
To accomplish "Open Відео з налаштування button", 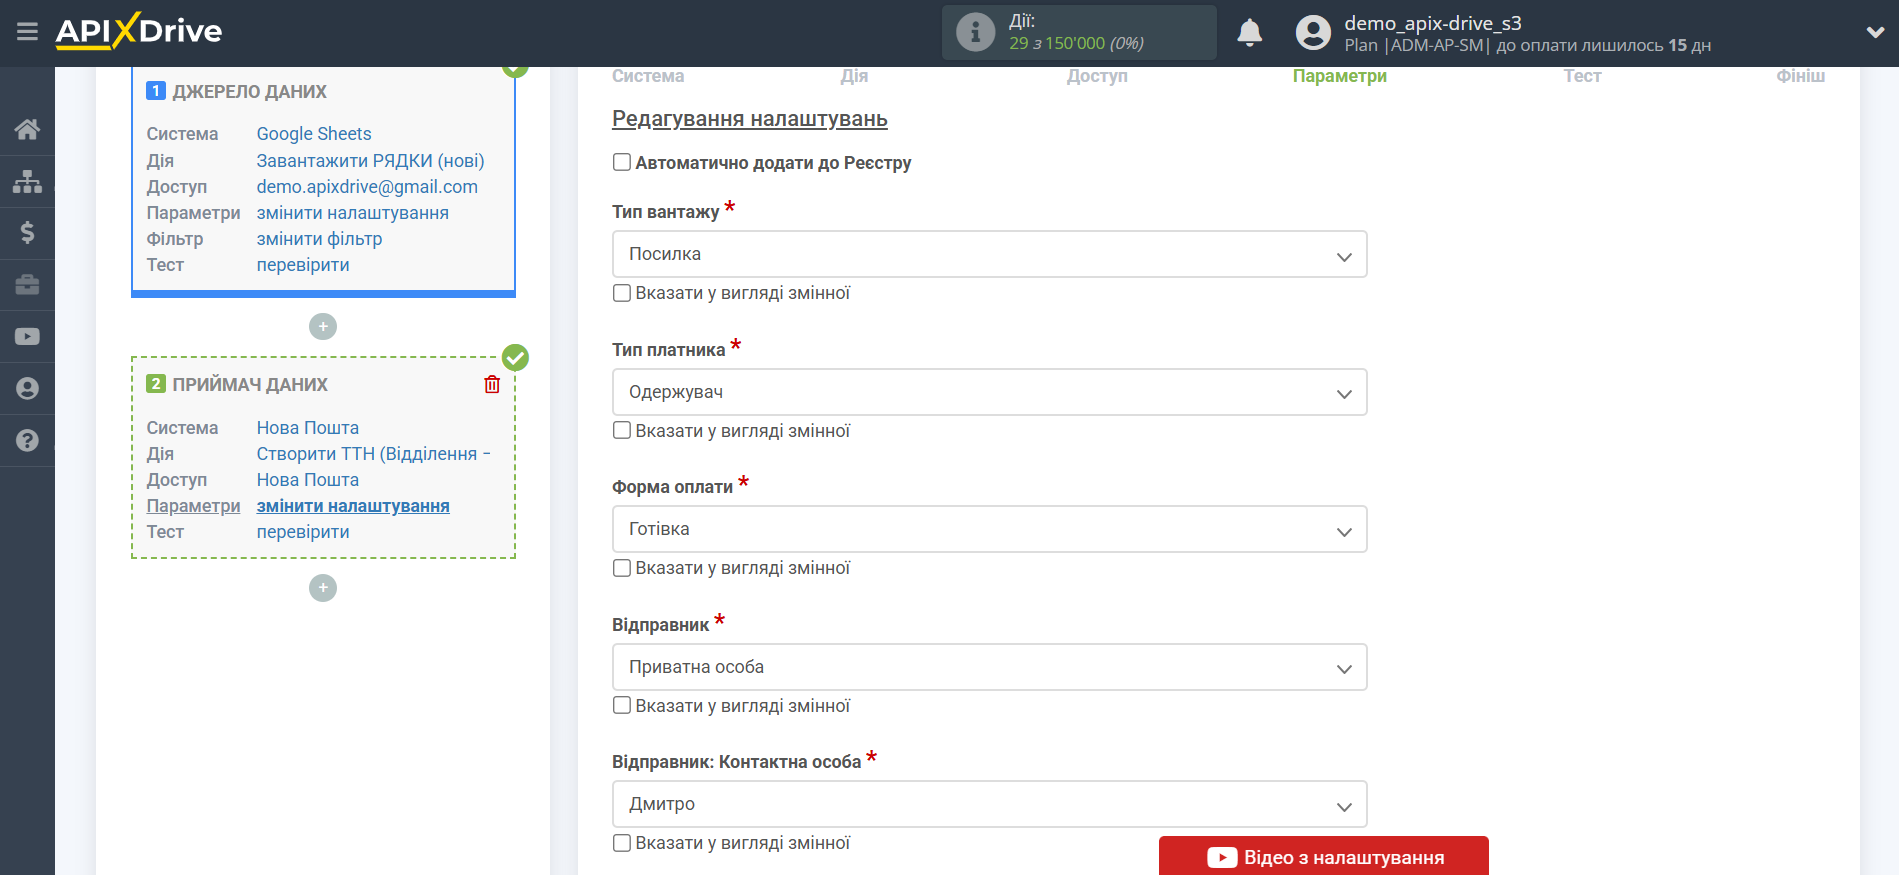I will point(1323,856).
